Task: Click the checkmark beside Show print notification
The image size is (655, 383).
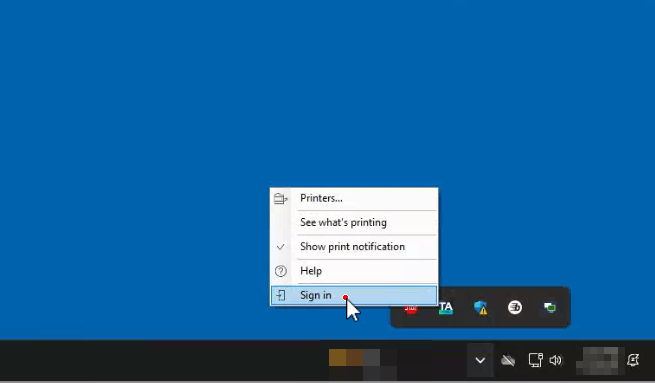Action: coord(281,247)
